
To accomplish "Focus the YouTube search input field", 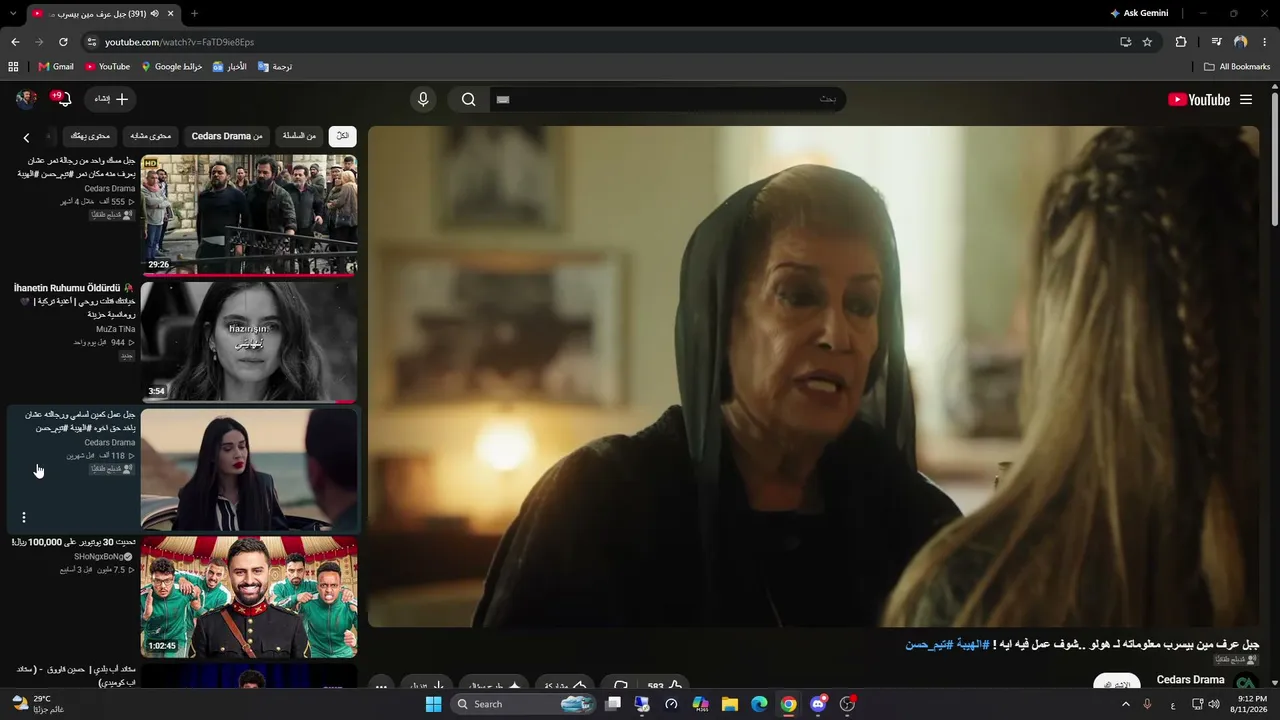I will click(668, 99).
